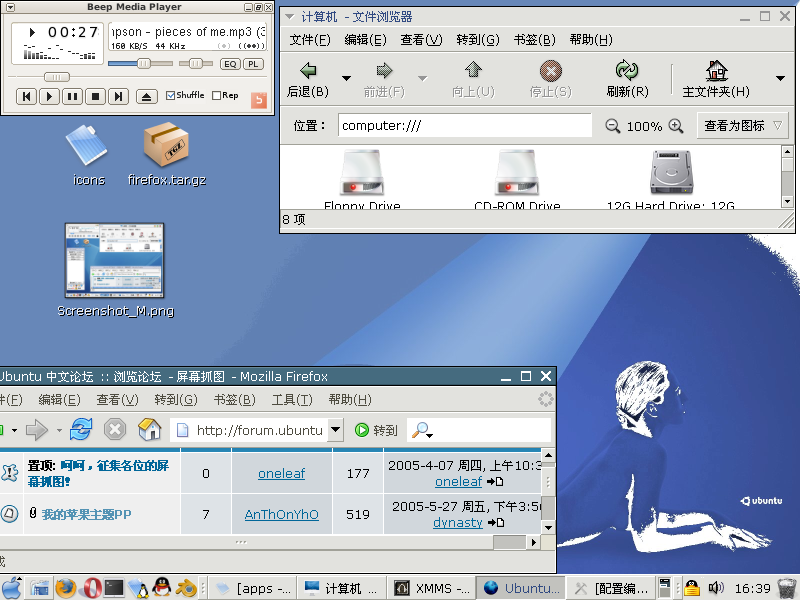Image resolution: width=800 pixels, height=600 pixels.
Task: Open the file browser window menu triangle
Action: (x=289, y=17)
